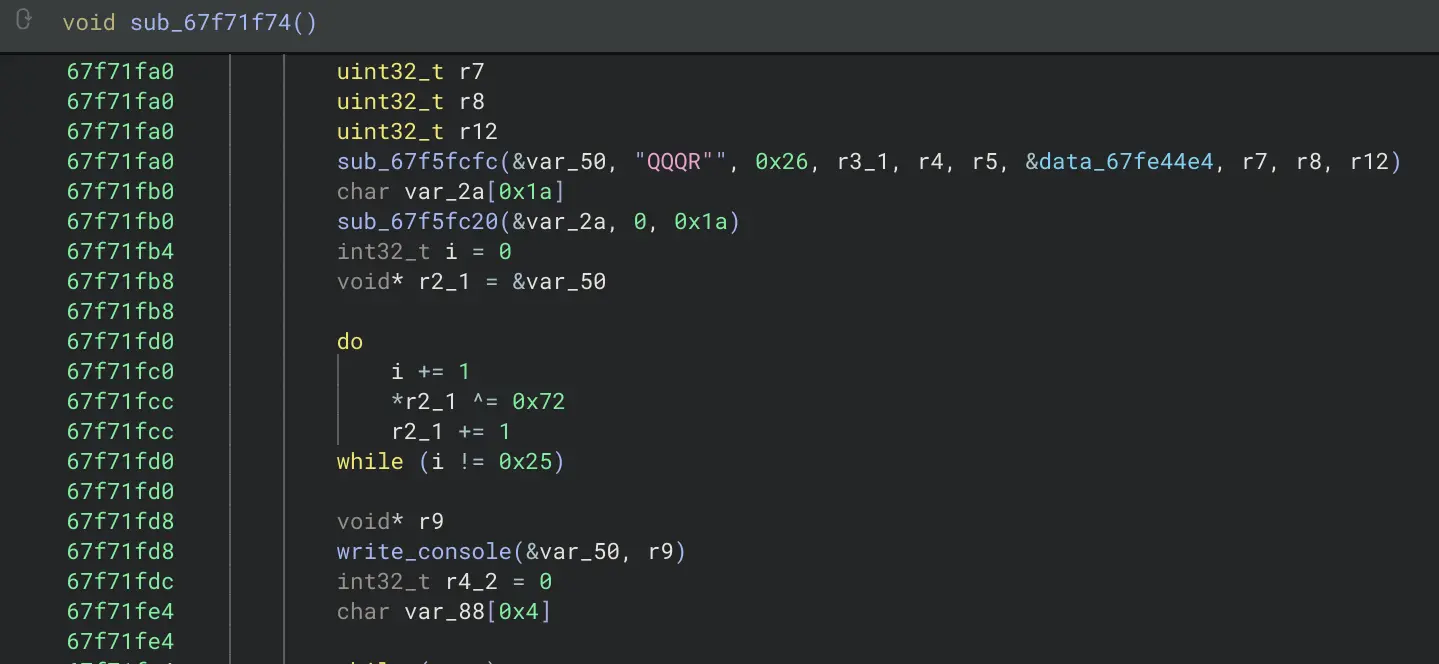Select the 'do' loop keyword
The width and height of the screenshot is (1439, 664).
click(350, 341)
